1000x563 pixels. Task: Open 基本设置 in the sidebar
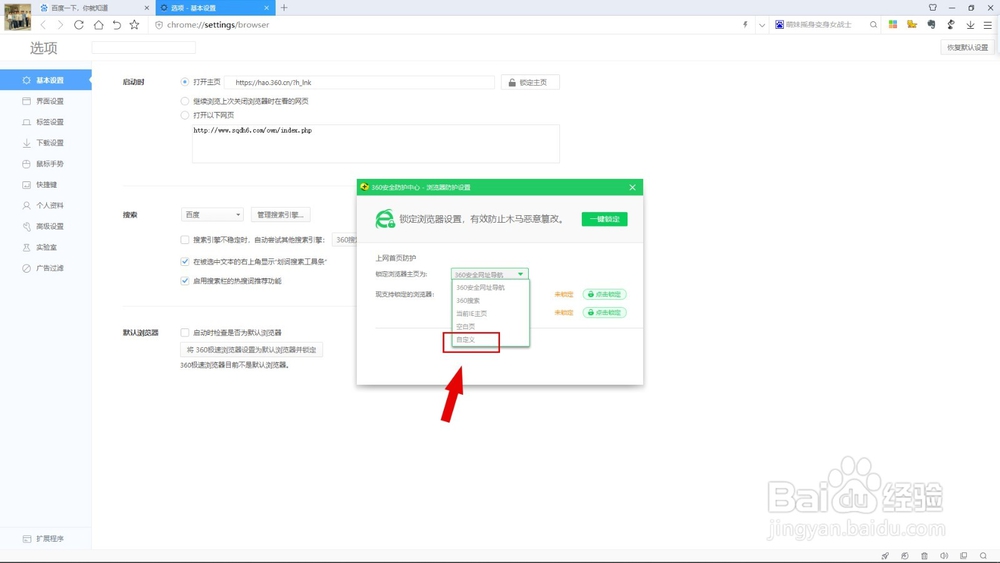pos(45,80)
